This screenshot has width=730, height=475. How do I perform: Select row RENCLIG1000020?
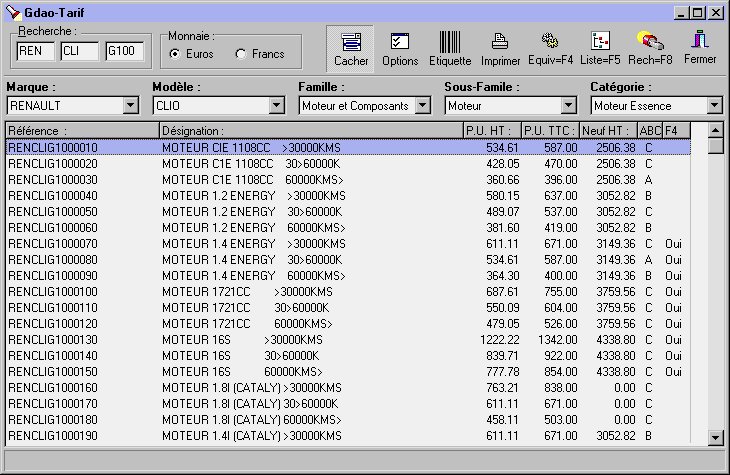pyautogui.click(x=348, y=163)
